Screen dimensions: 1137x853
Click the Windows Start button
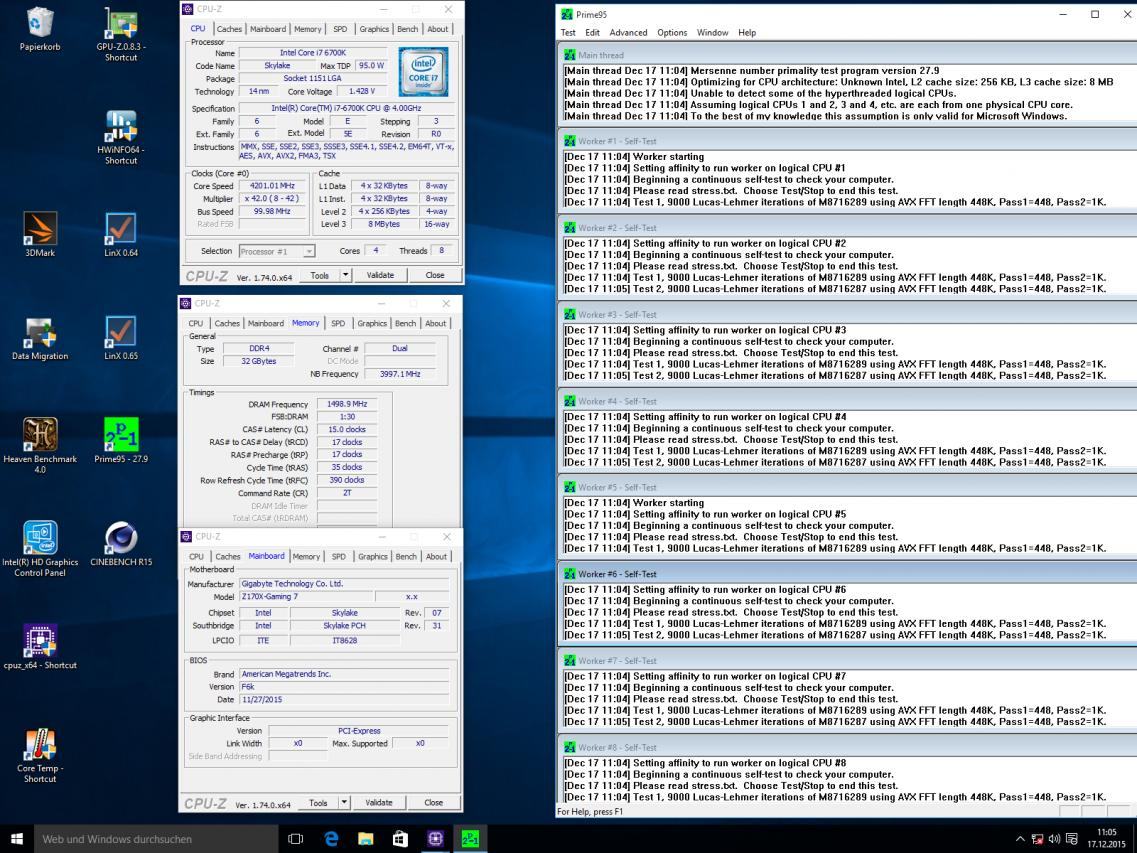coord(17,838)
